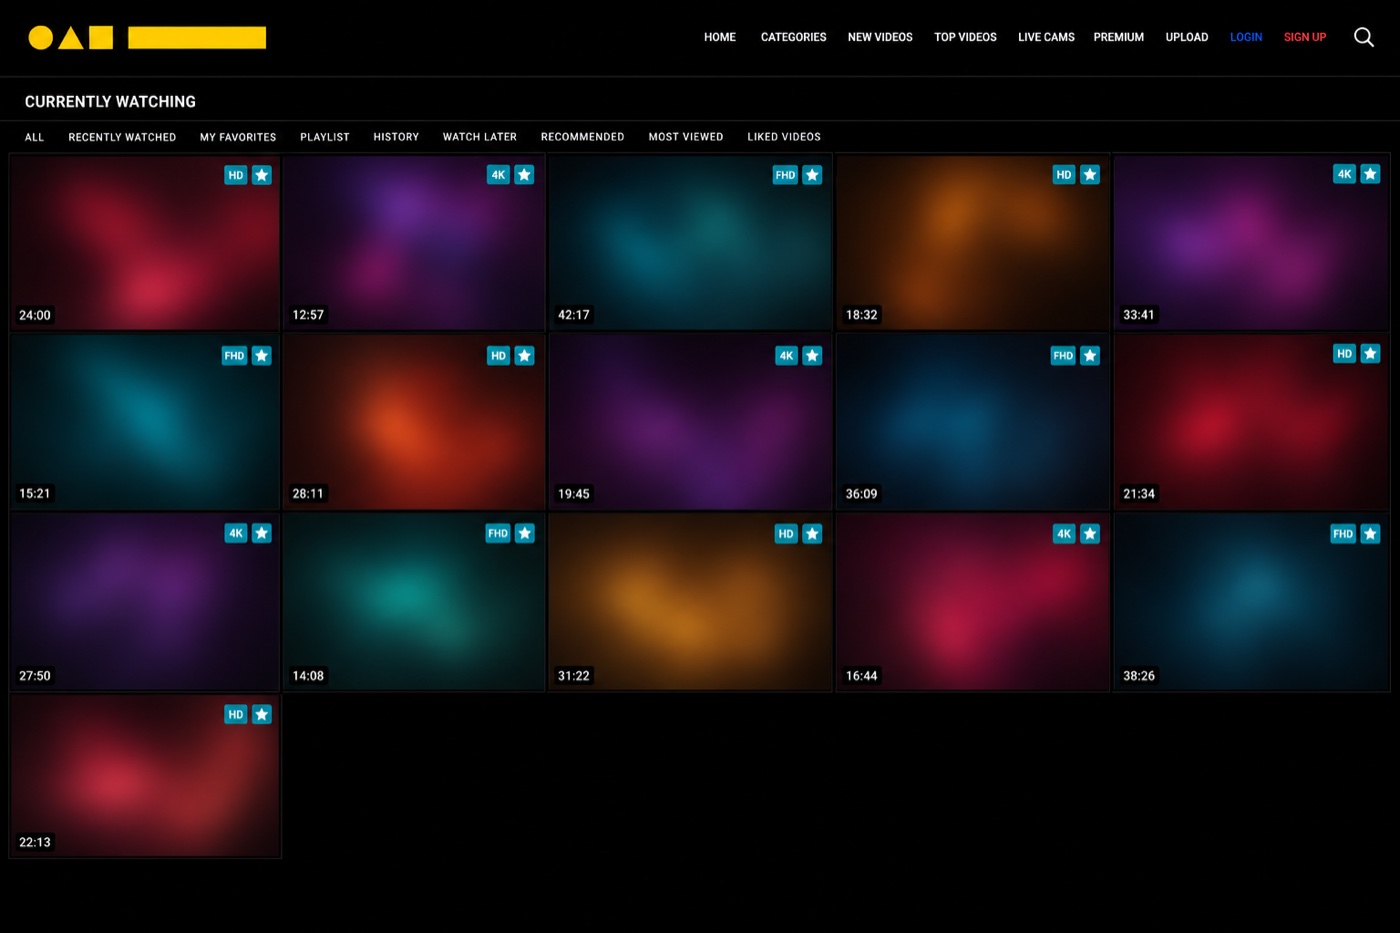Switch to Watch Later tab
This screenshot has height=933, width=1400.
point(480,137)
